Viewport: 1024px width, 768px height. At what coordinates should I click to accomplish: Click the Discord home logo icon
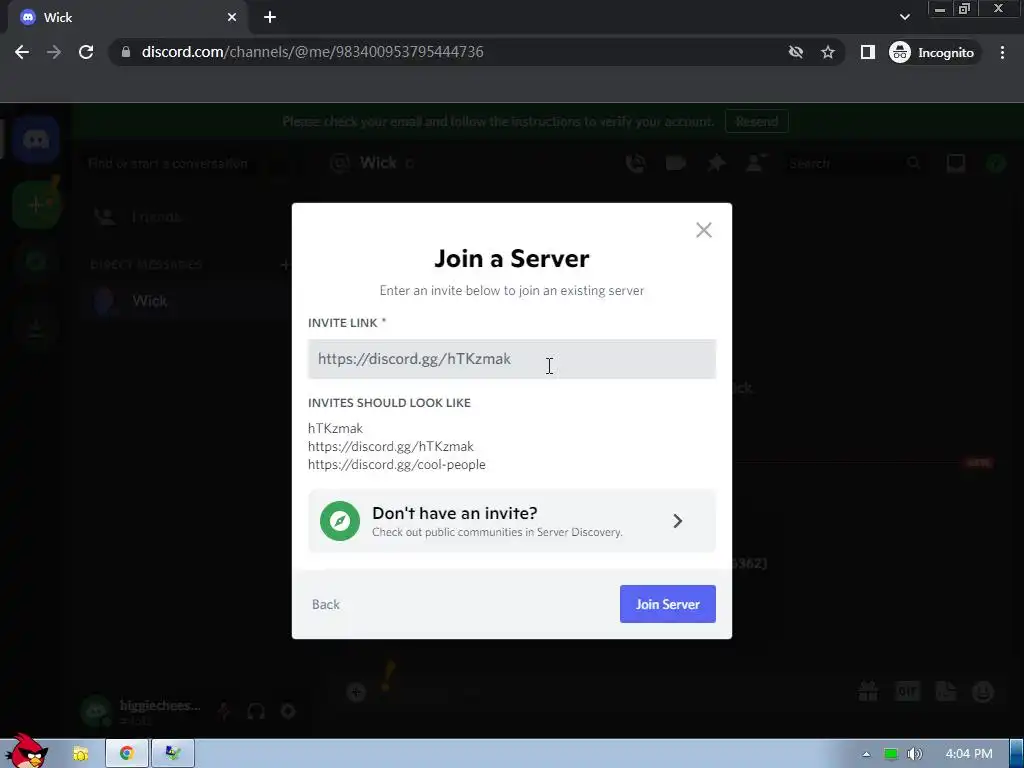click(36, 139)
